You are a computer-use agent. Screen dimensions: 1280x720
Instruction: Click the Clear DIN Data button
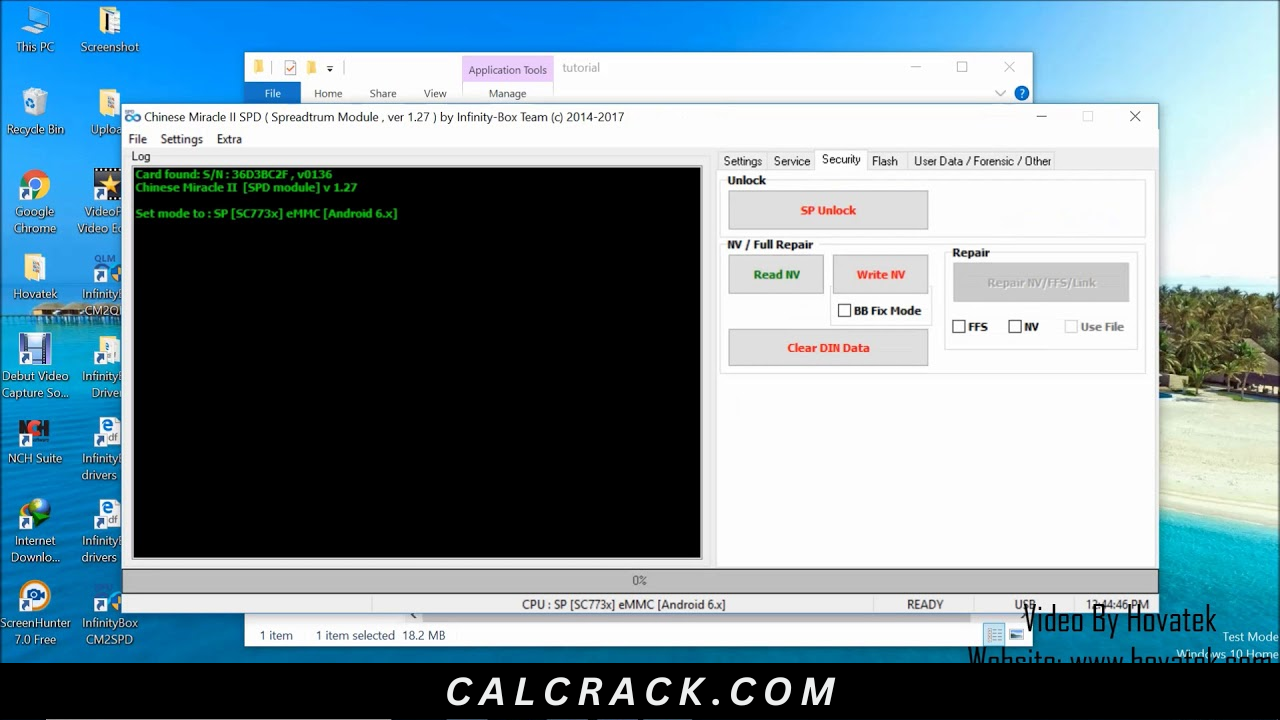point(828,348)
